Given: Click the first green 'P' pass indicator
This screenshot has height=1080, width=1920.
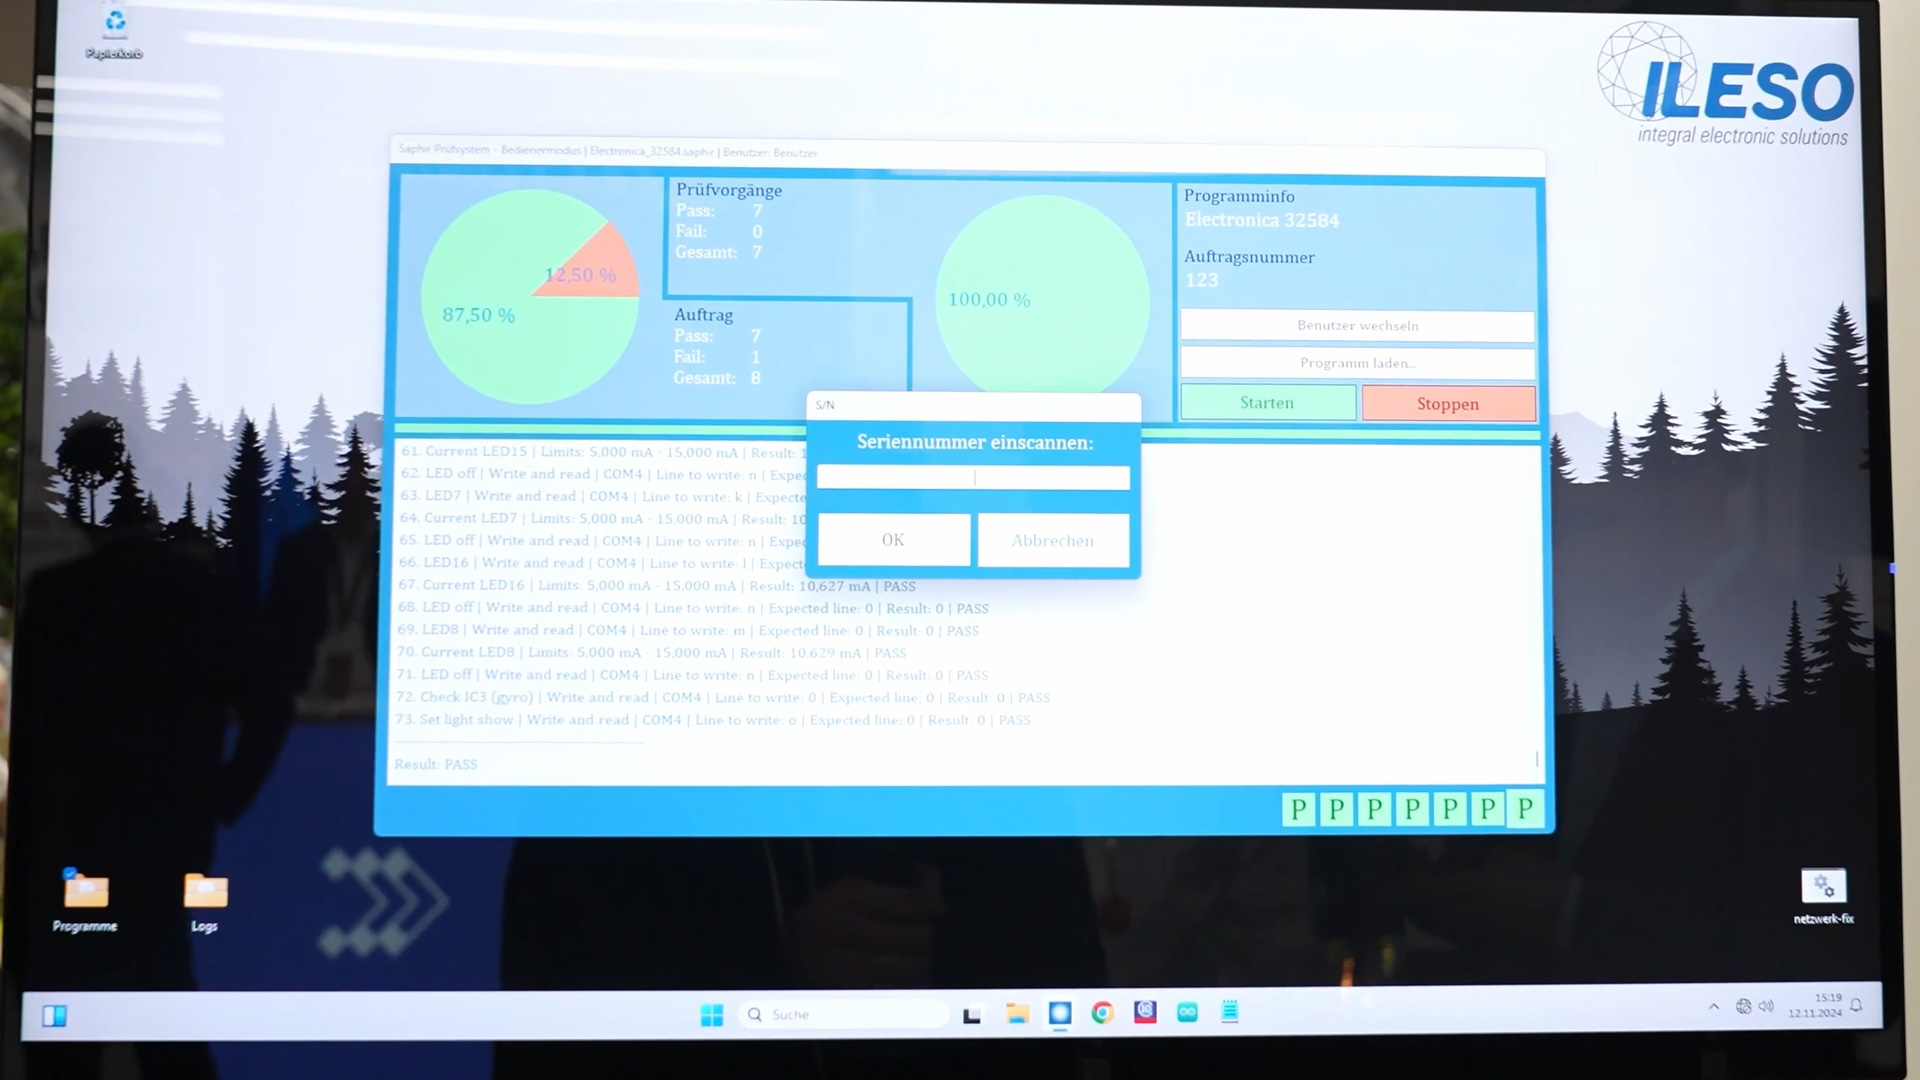Looking at the screenshot, I should [x=1299, y=808].
